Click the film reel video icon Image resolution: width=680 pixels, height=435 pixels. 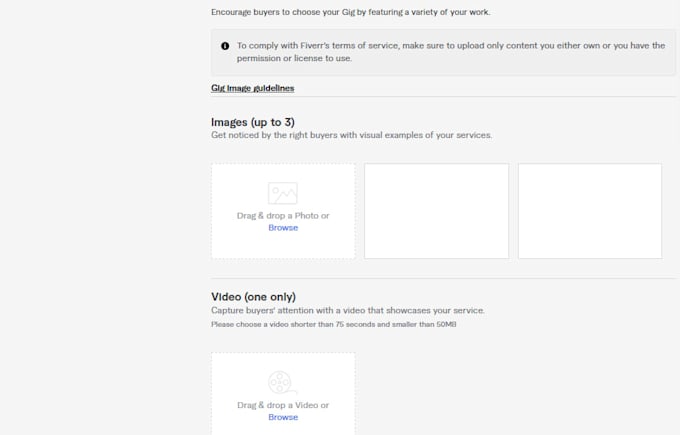(282, 383)
